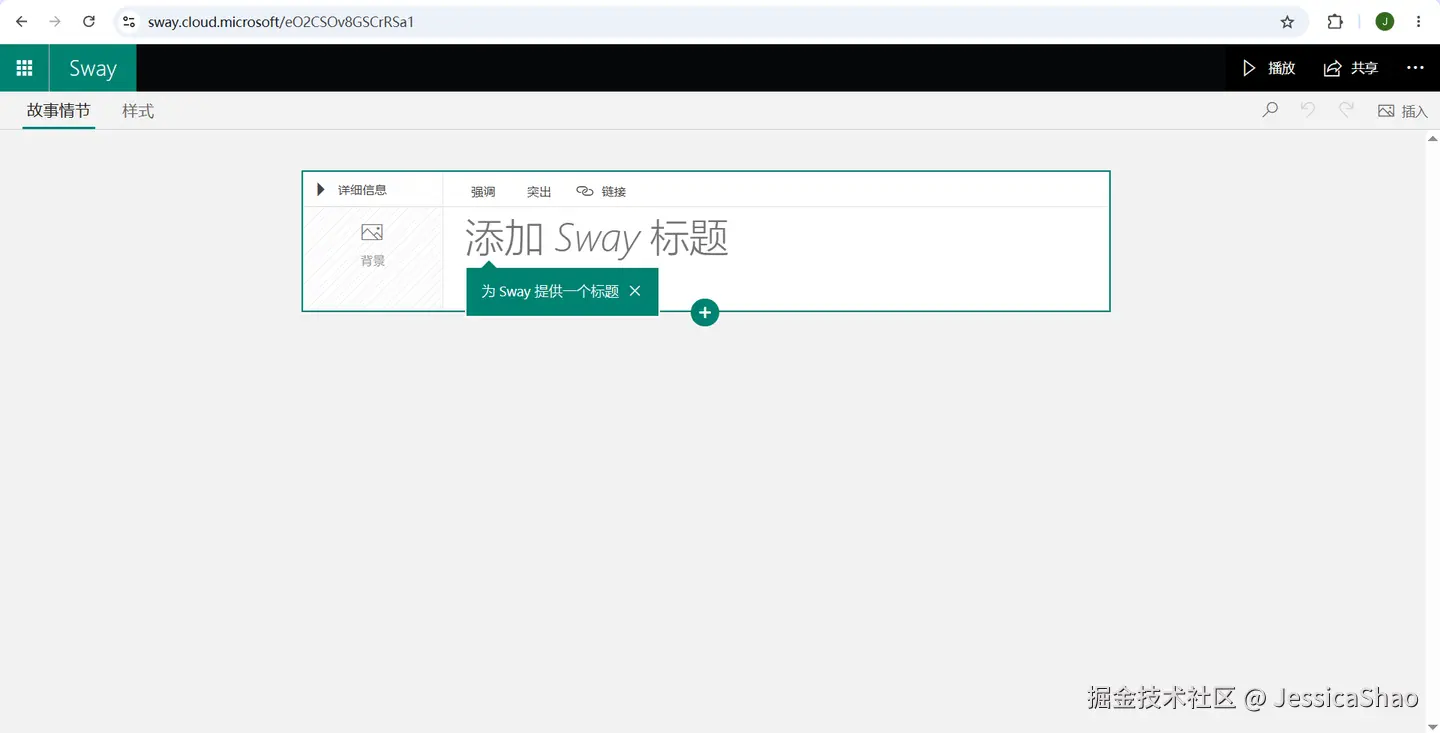Play the Sway using 播放 button
Viewport: 1440px width, 733px height.
(1269, 68)
